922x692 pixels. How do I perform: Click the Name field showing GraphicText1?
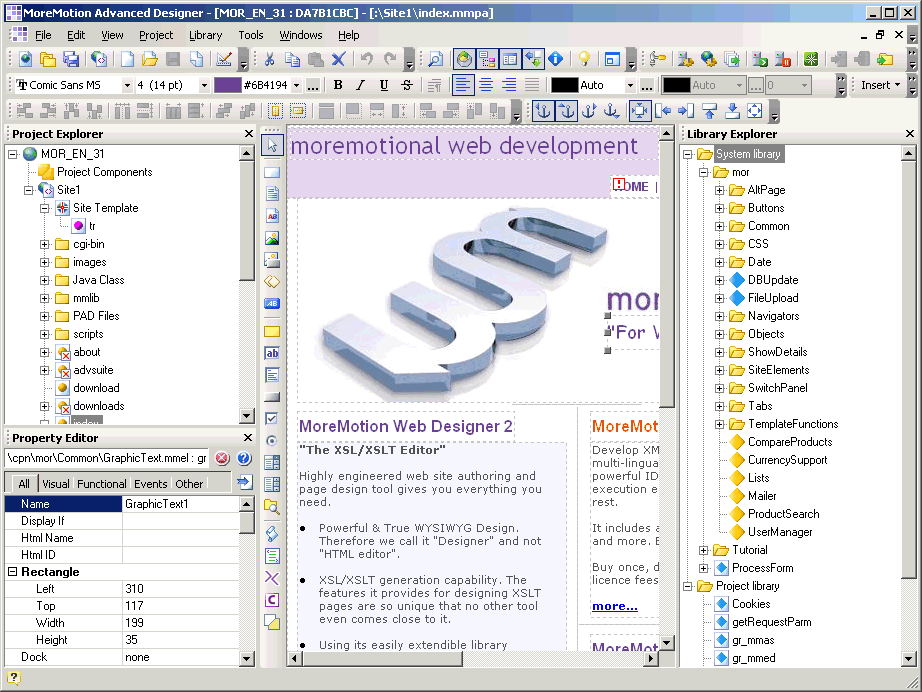pos(181,504)
